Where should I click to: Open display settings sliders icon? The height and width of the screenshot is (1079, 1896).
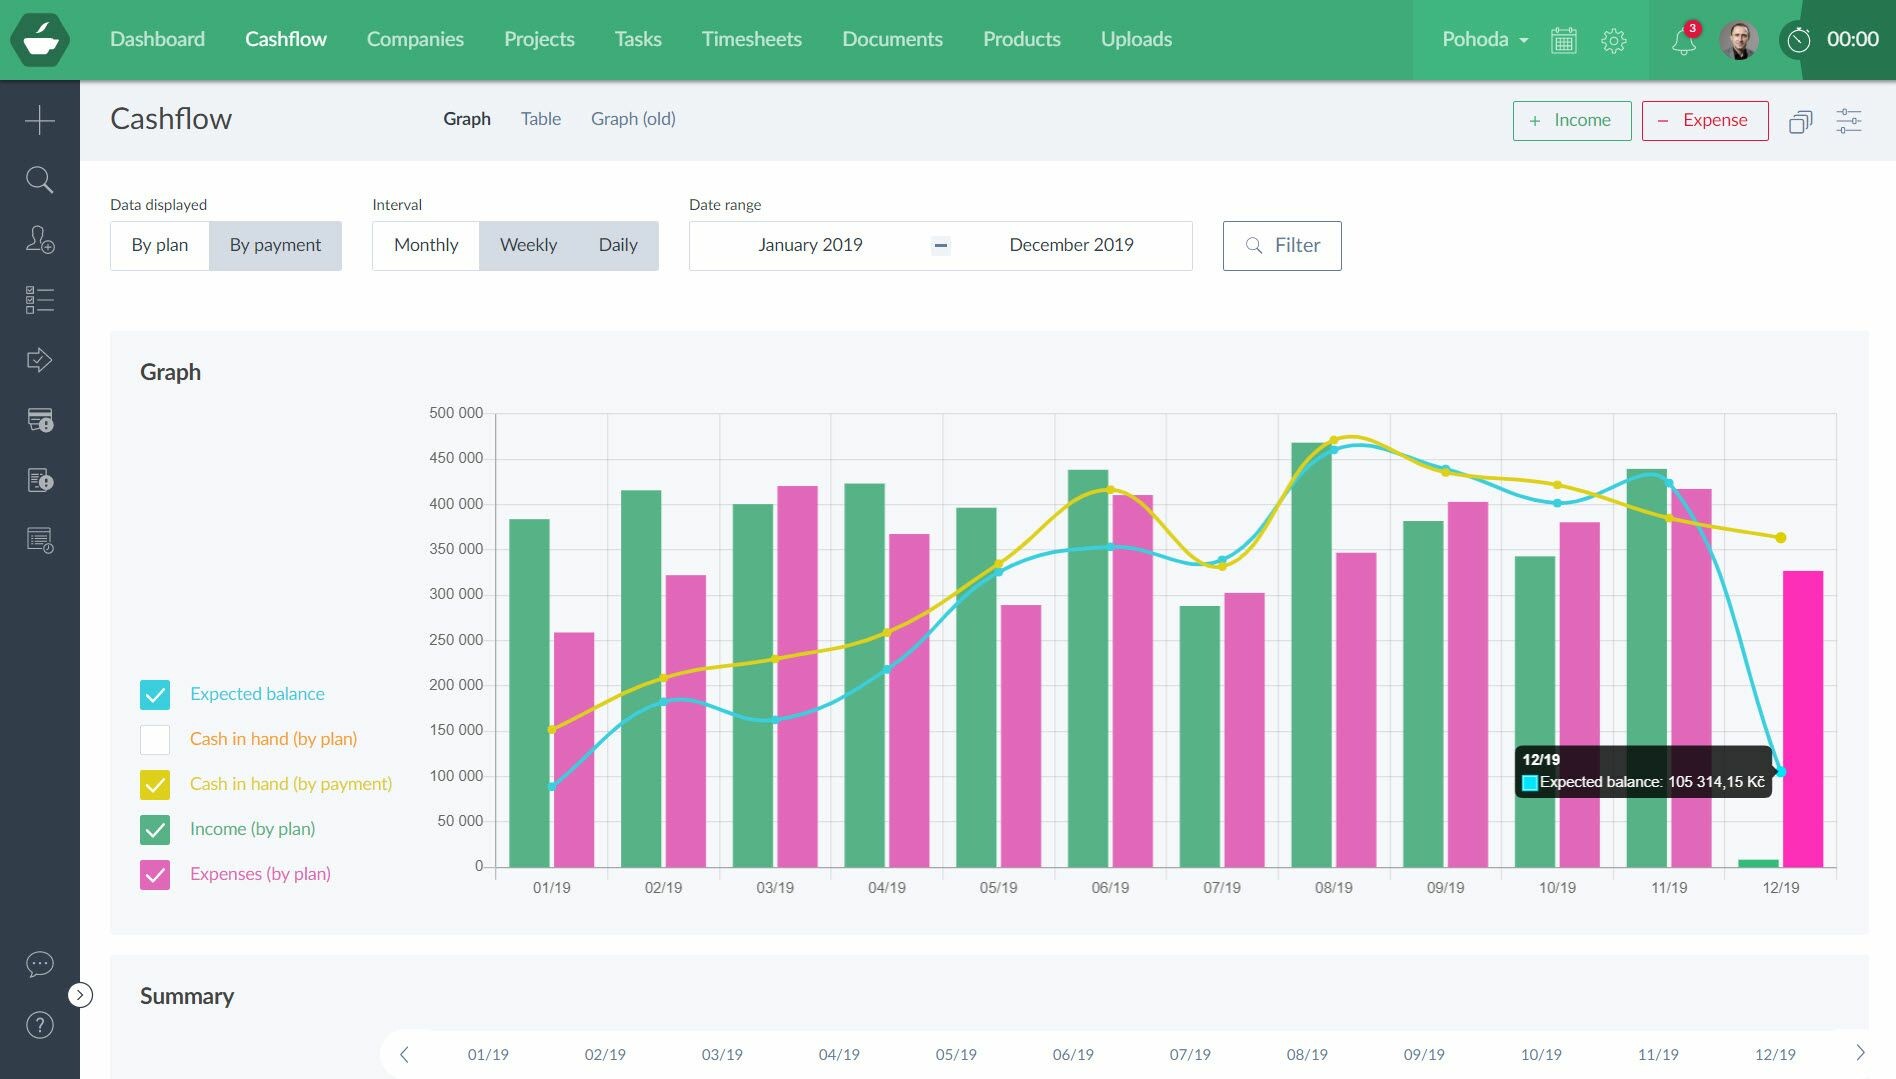[1848, 121]
